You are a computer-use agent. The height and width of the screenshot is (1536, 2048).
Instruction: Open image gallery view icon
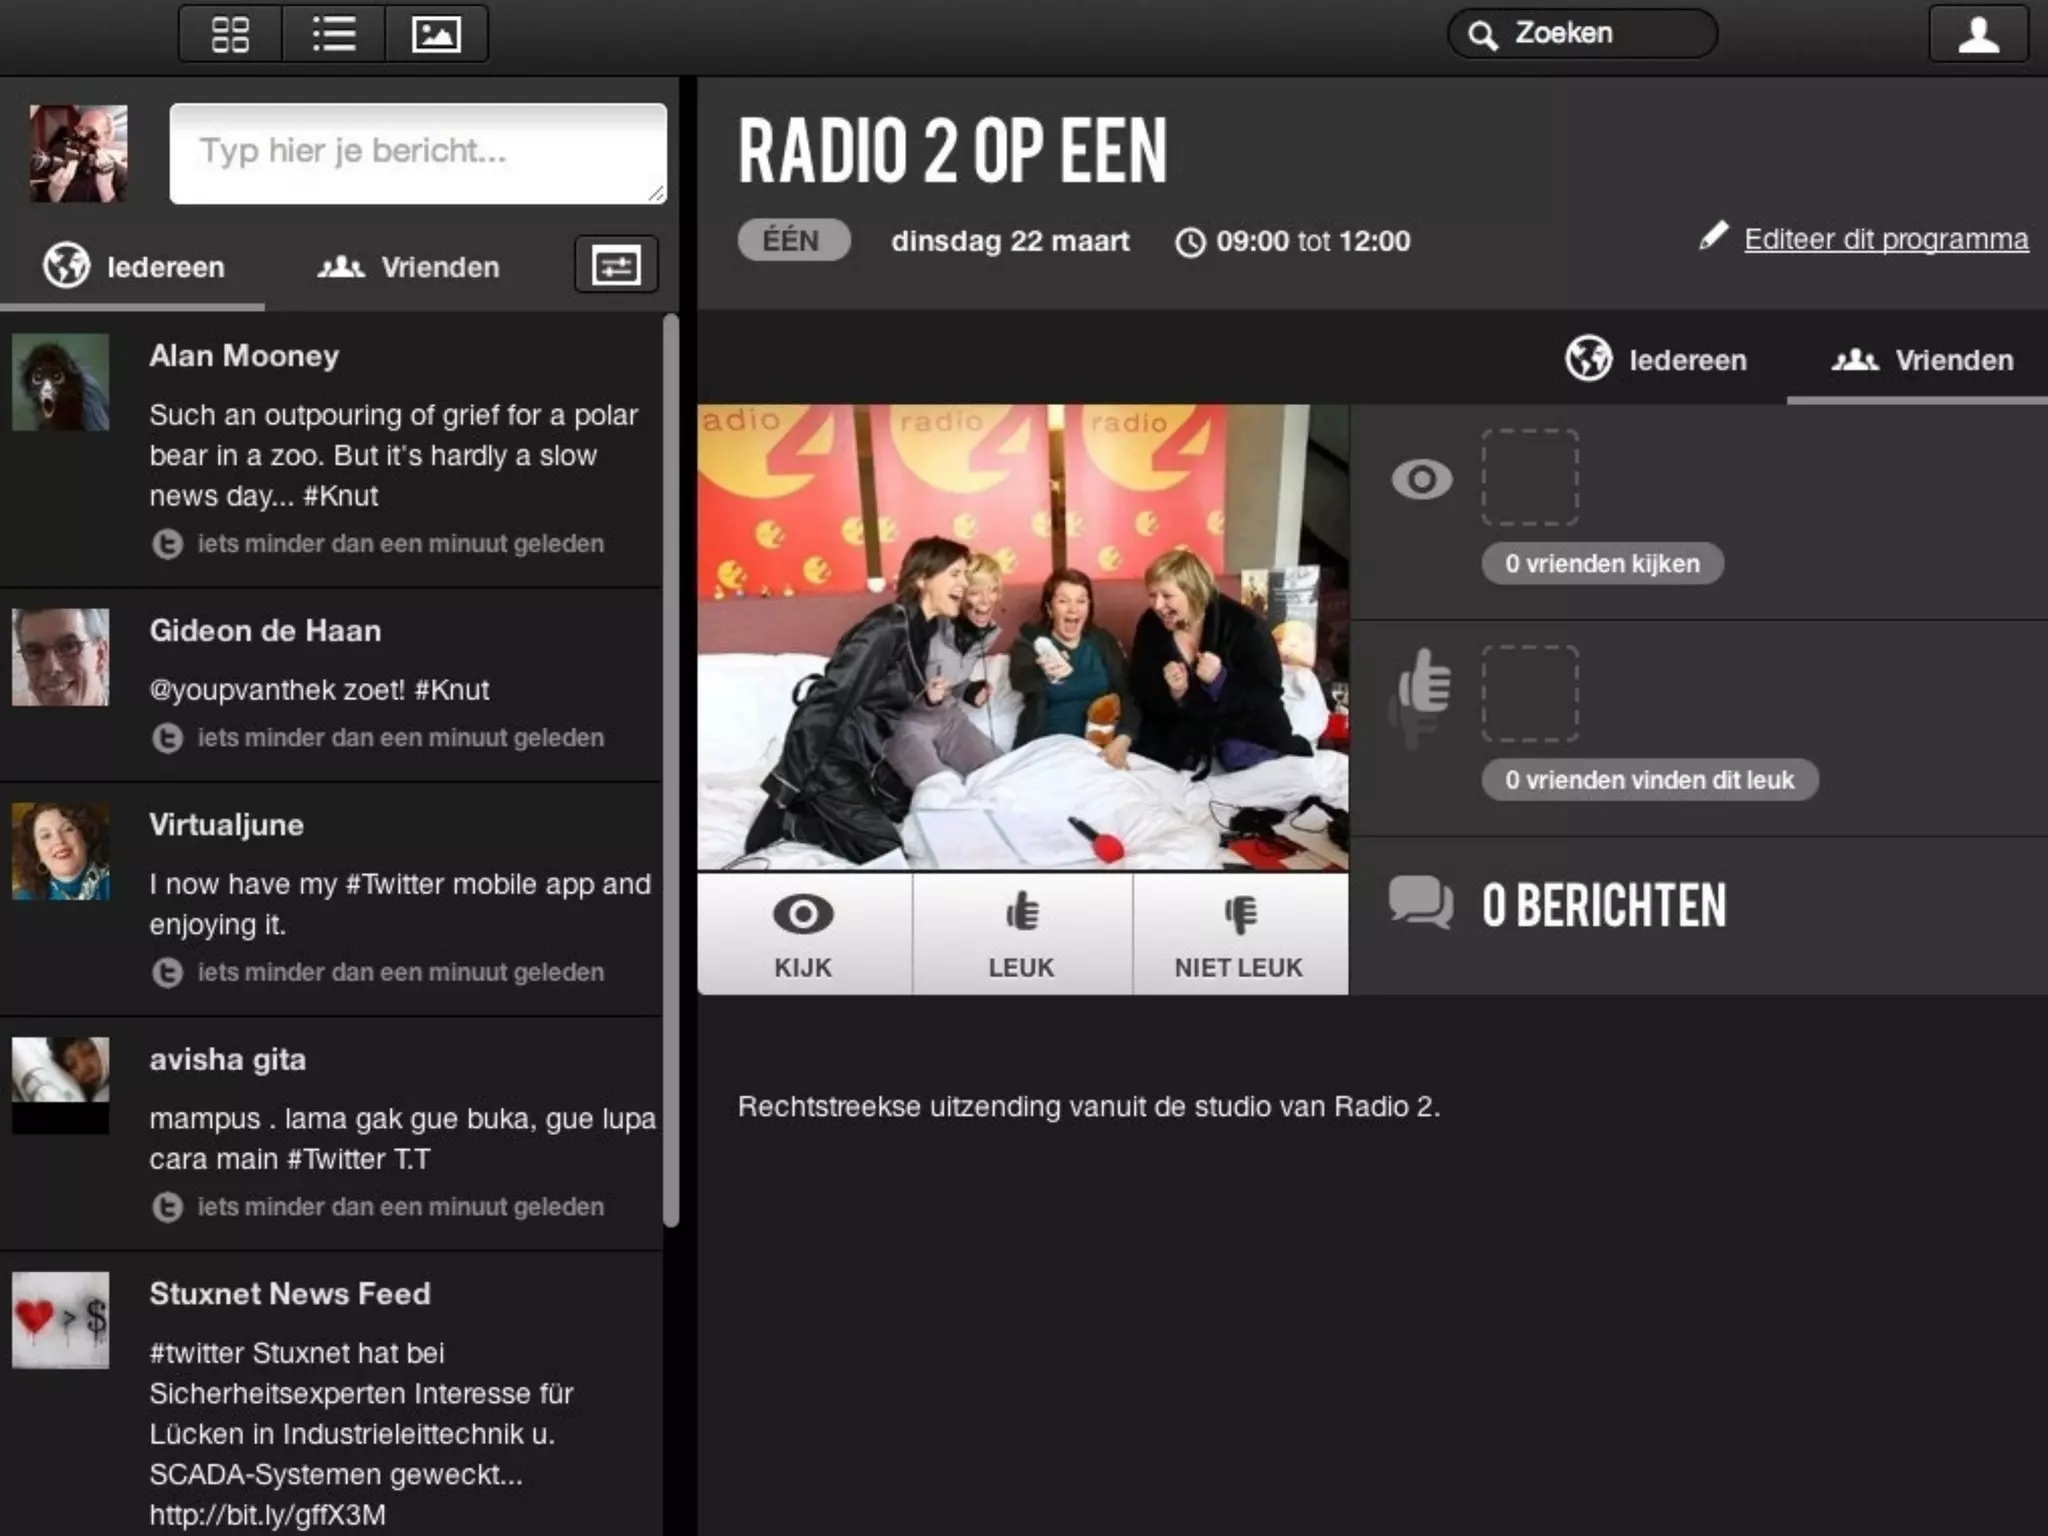[437, 34]
